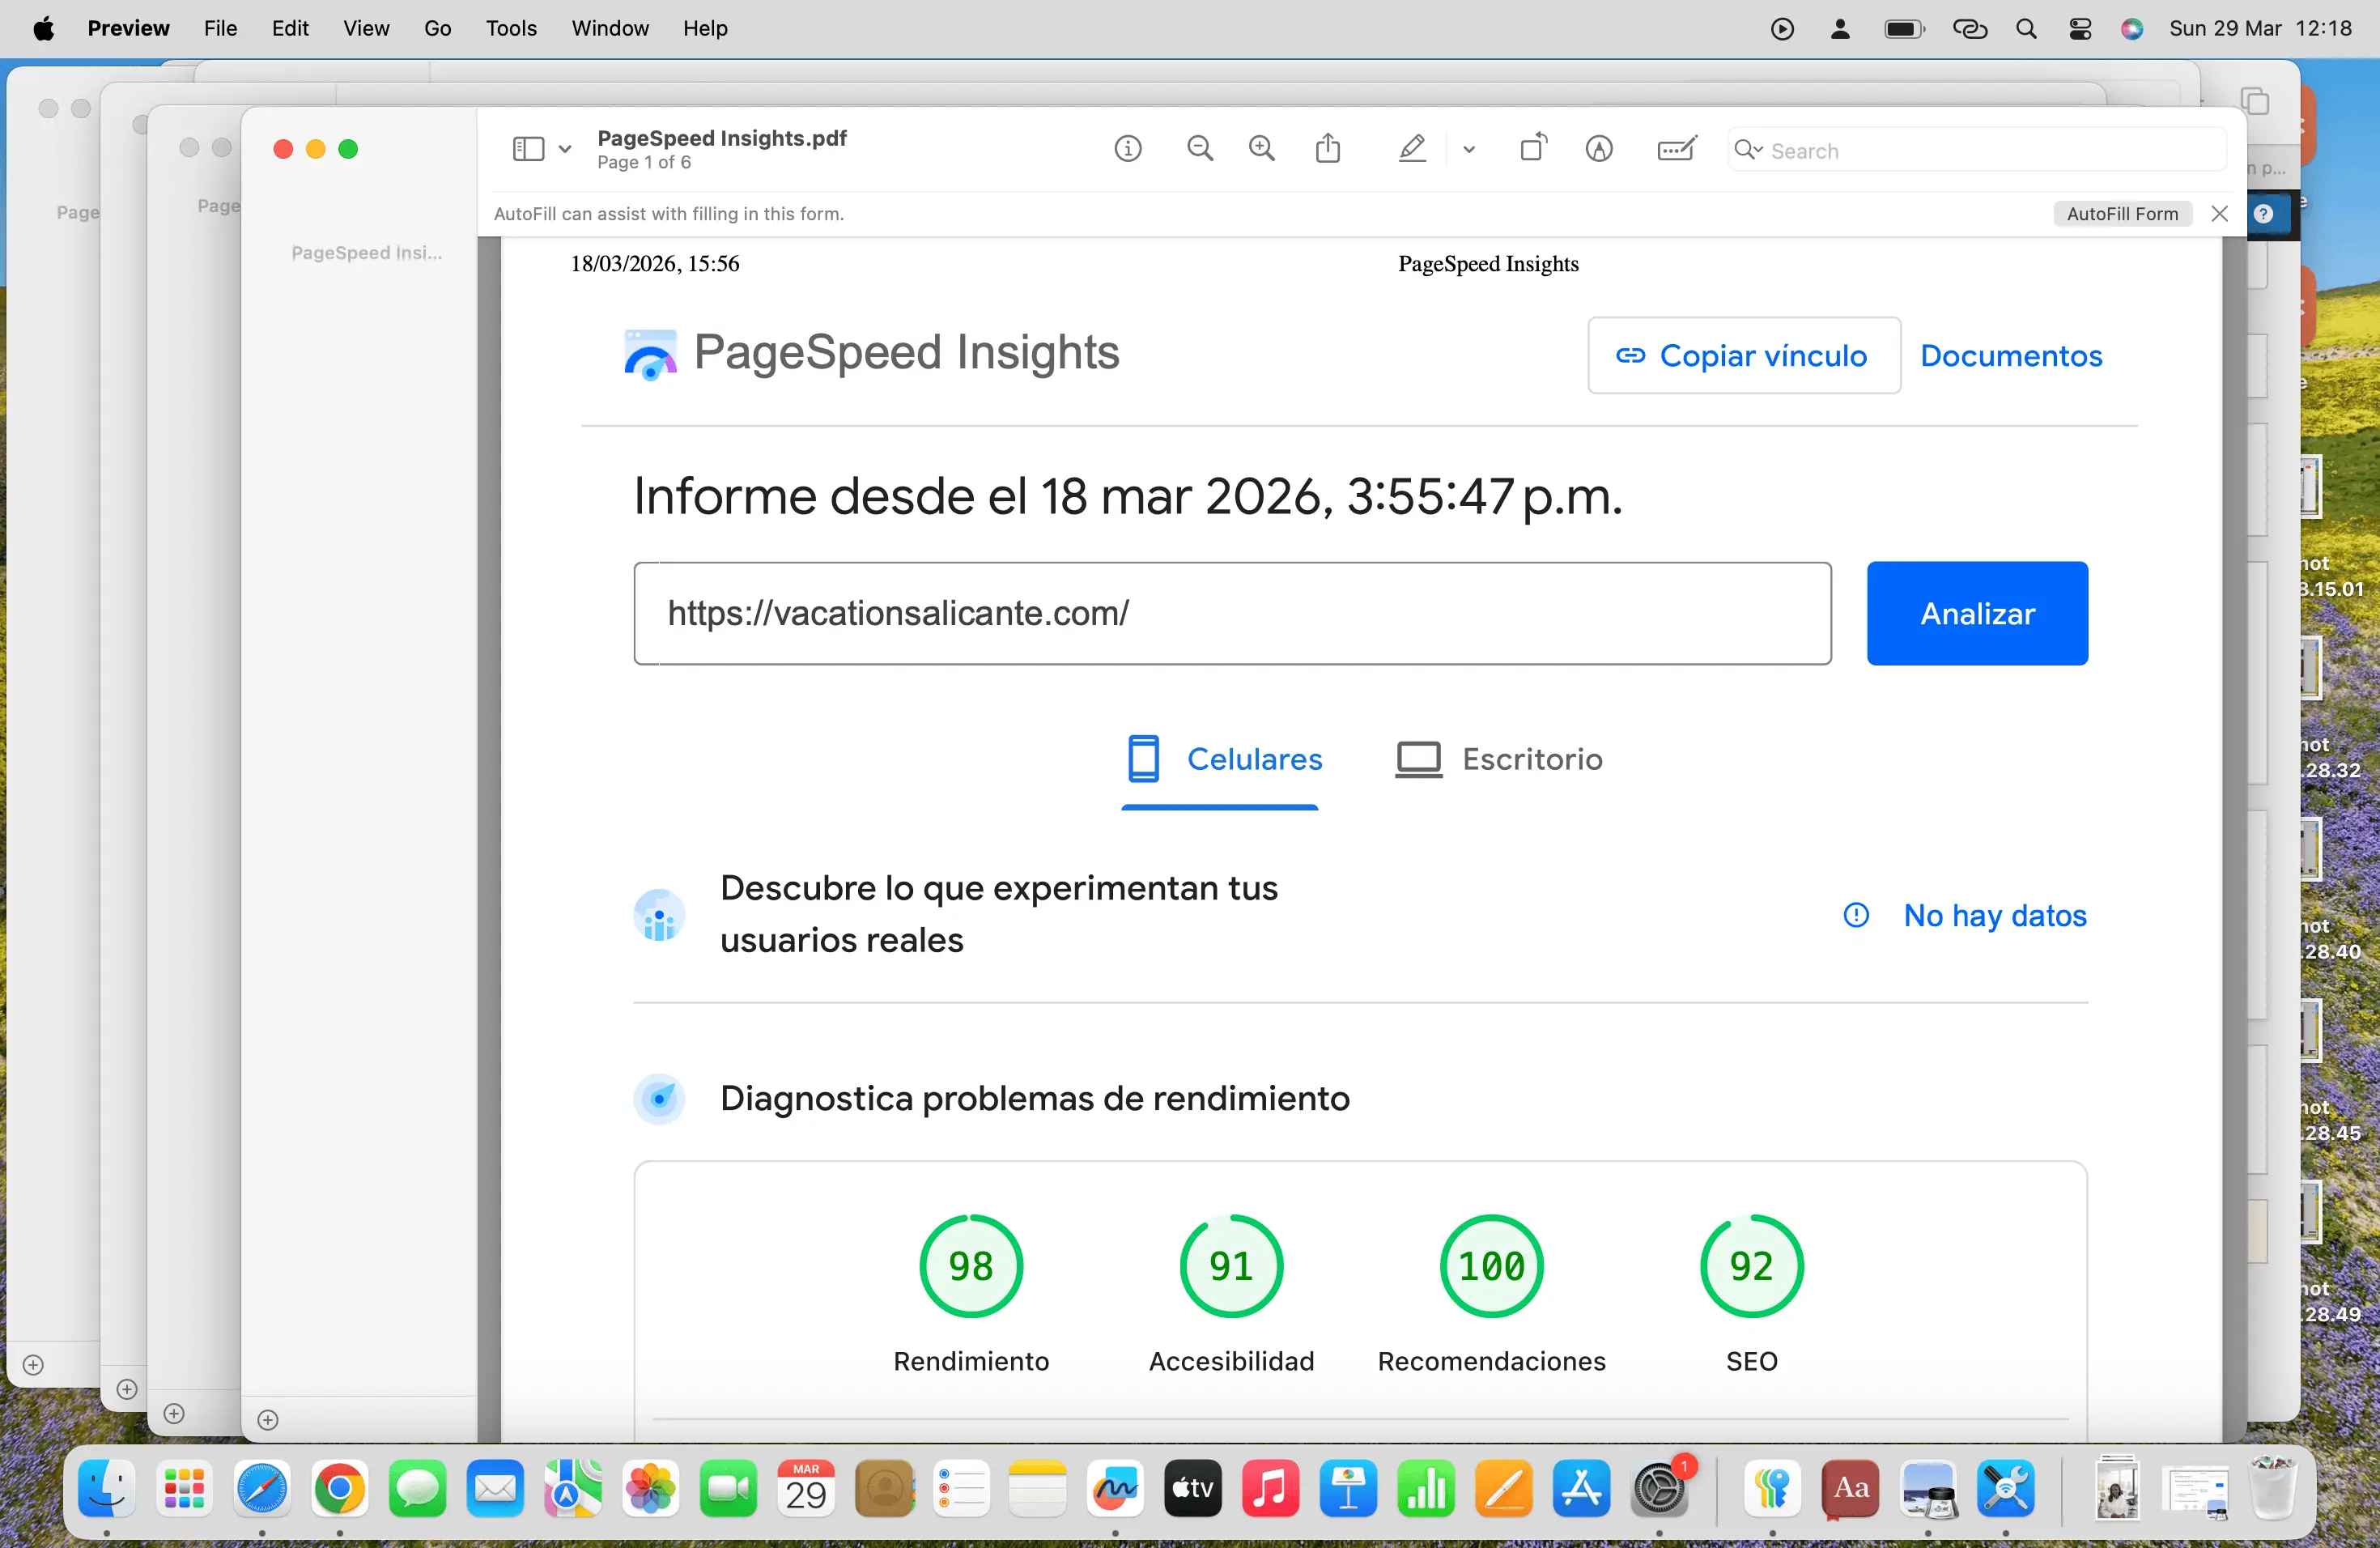The width and height of the screenshot is (2380, 1548).
Task: Expand highlight color options chevron
Action: [x=1469, y=150]
